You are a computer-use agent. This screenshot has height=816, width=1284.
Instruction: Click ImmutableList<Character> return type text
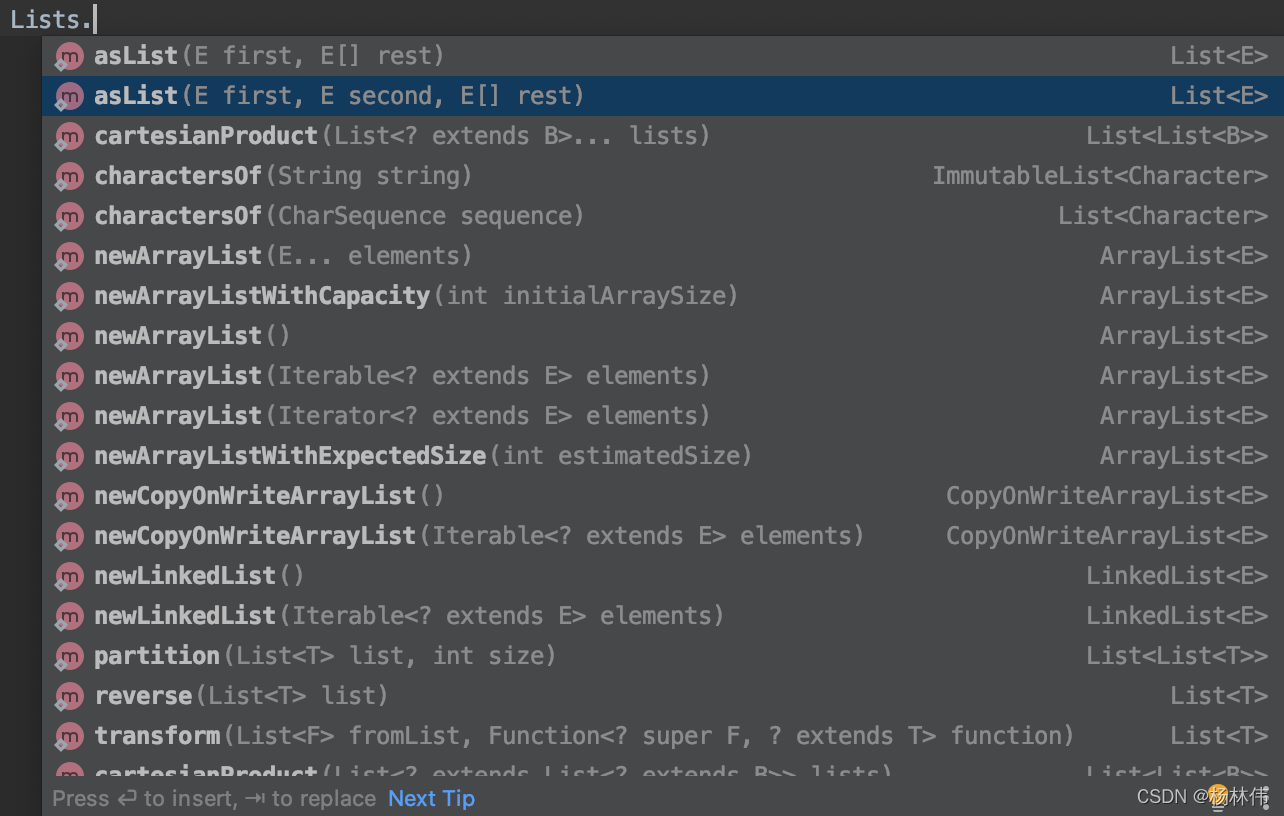[1100, 176]
